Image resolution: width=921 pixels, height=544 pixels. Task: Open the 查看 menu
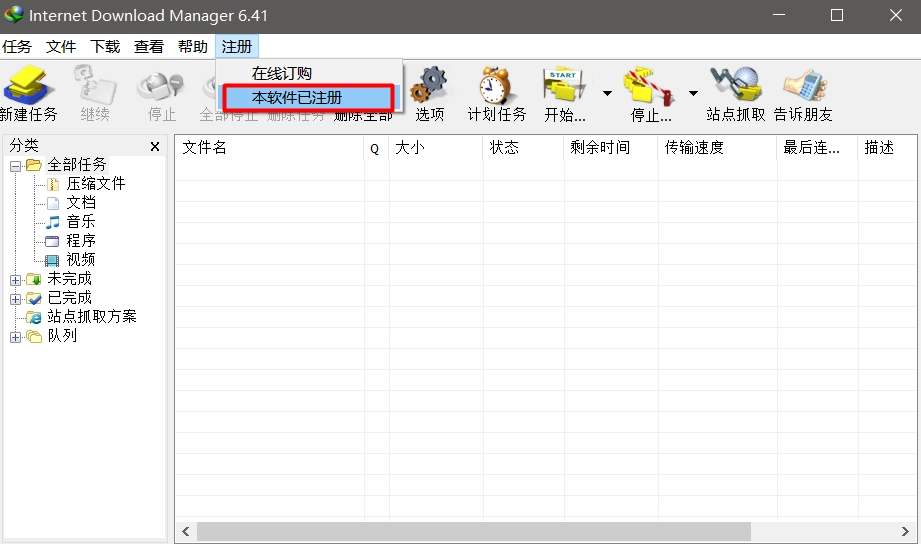(149, 46)
